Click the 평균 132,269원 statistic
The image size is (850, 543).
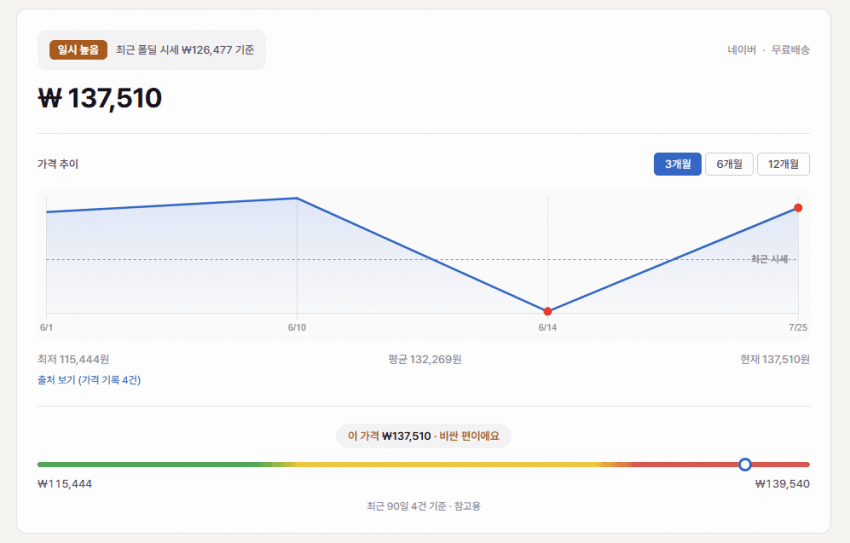[x=424, y=359]
